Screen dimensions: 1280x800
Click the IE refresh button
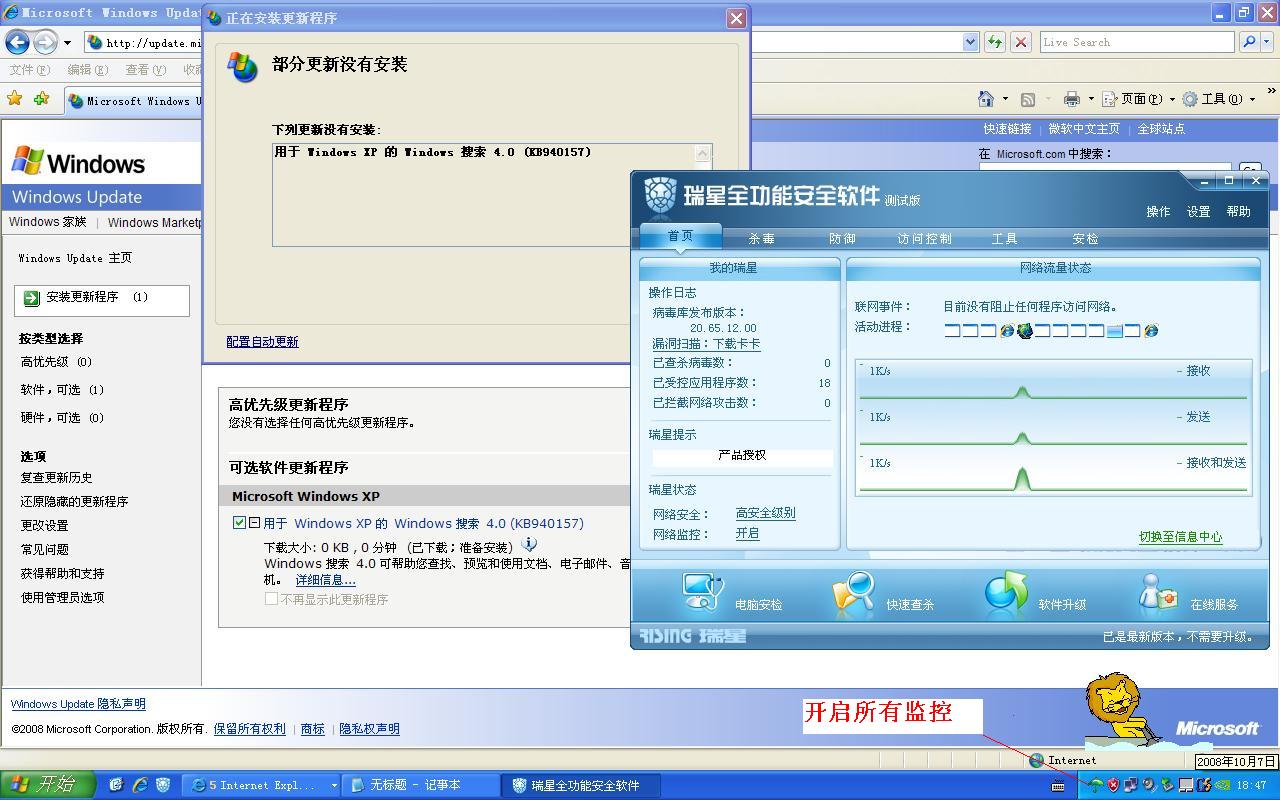pyautogui.click(x=994, y=42)
